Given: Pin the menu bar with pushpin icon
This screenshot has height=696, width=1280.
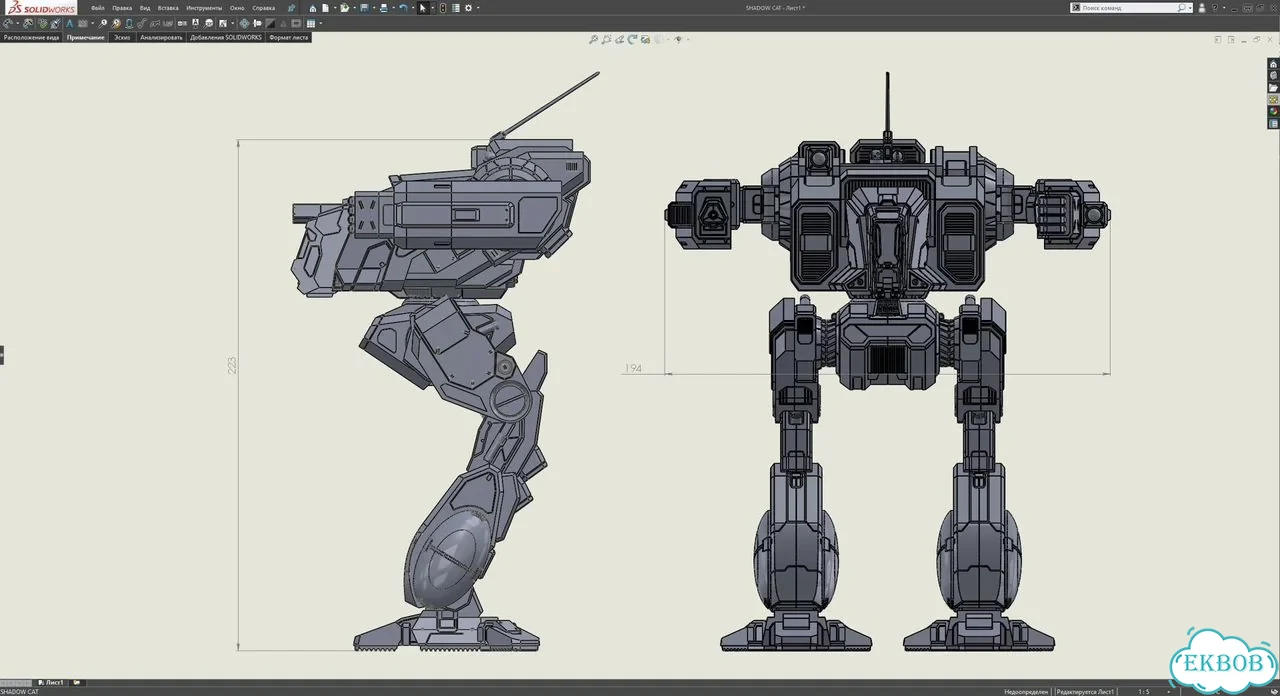Looking at the screenshot, I should 292,8.
